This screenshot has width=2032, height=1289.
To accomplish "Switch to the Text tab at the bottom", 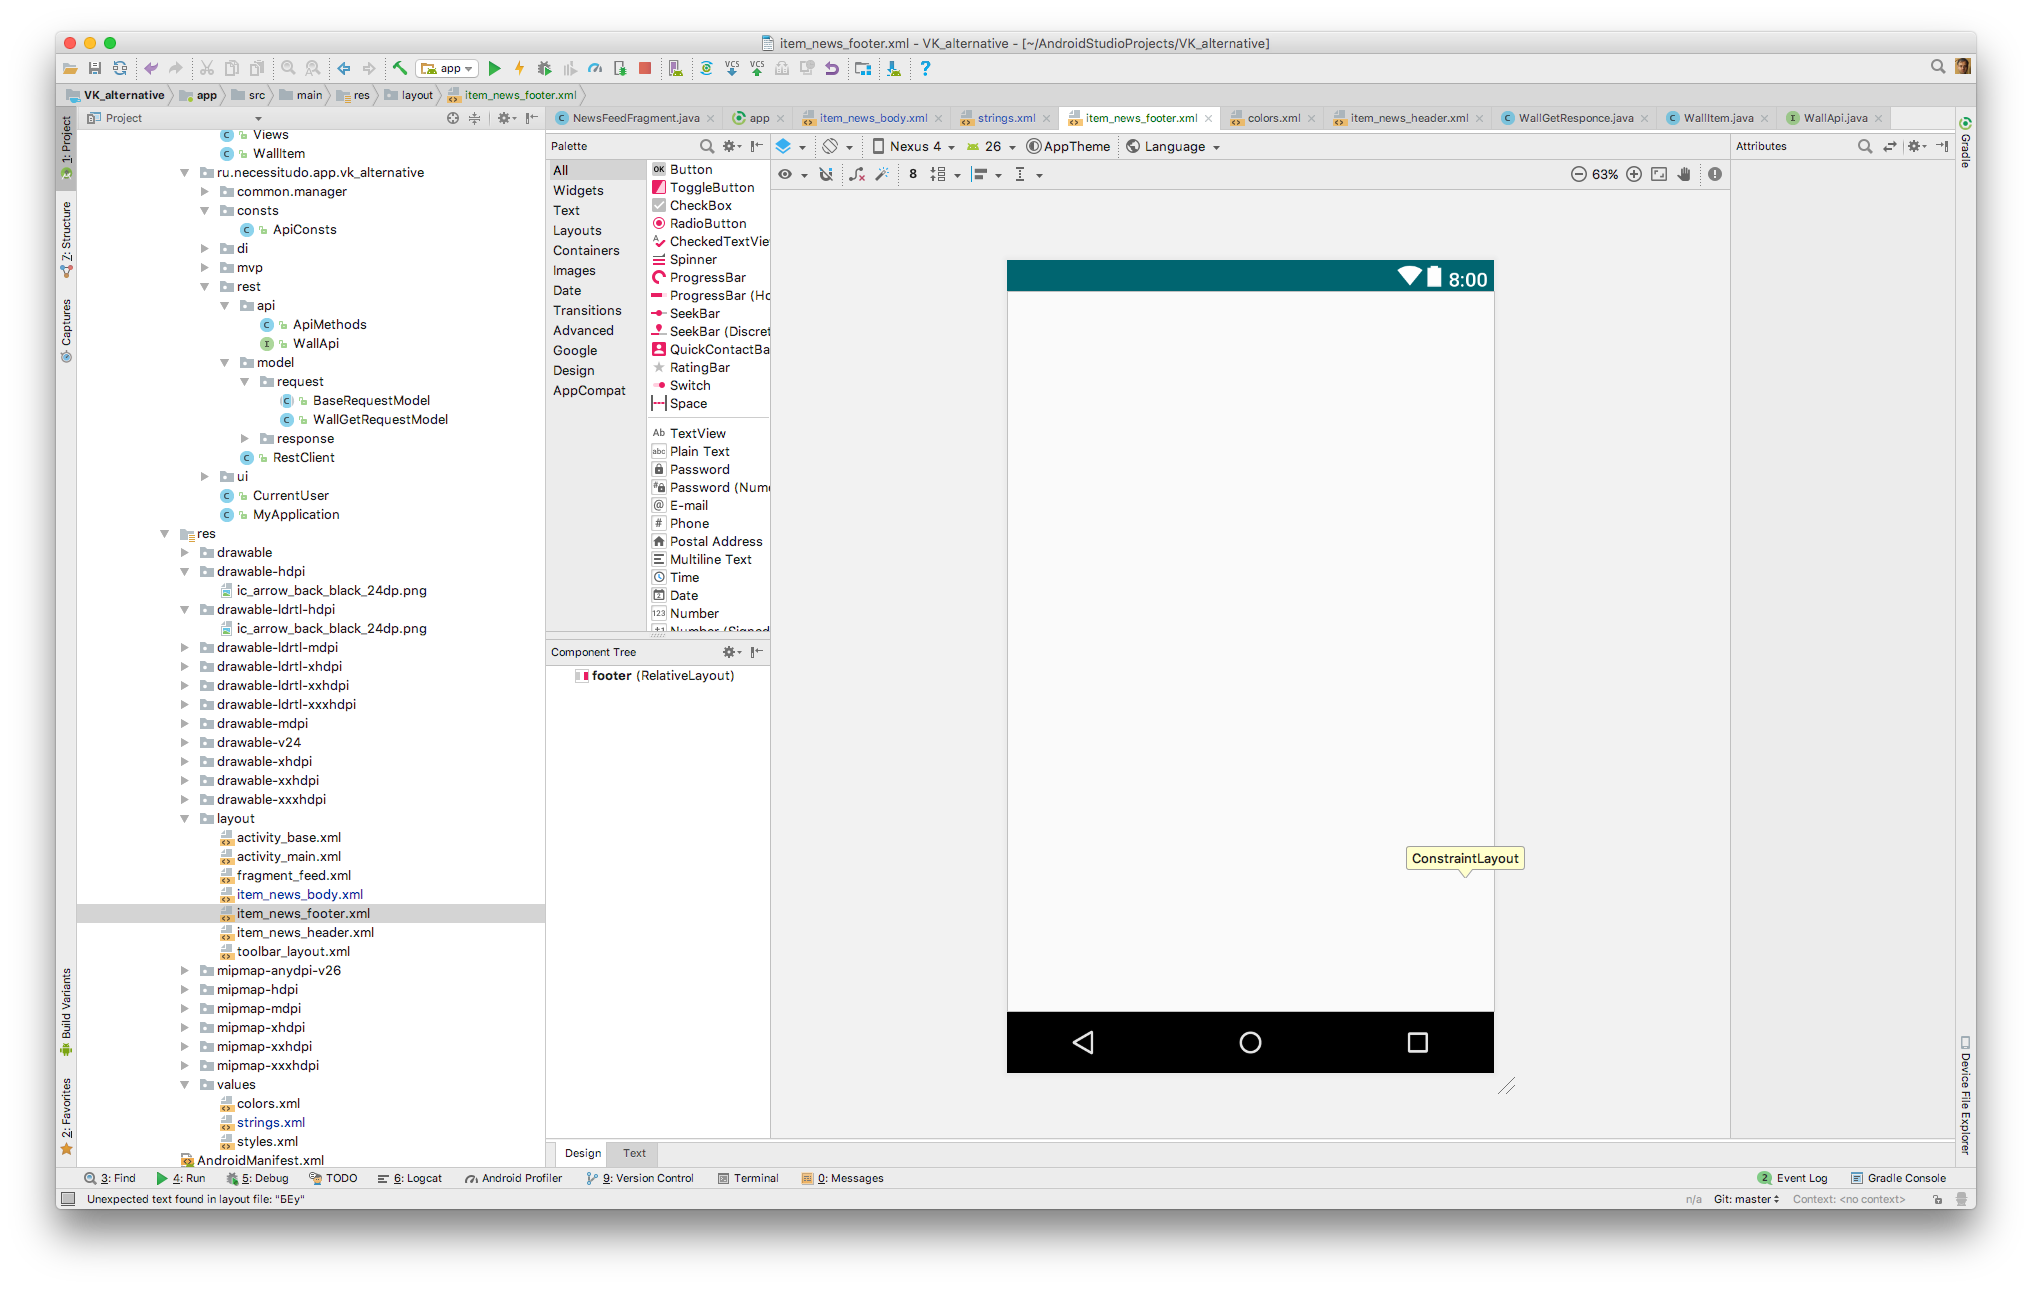I will pyautogui.click(x=634, y=1153).
